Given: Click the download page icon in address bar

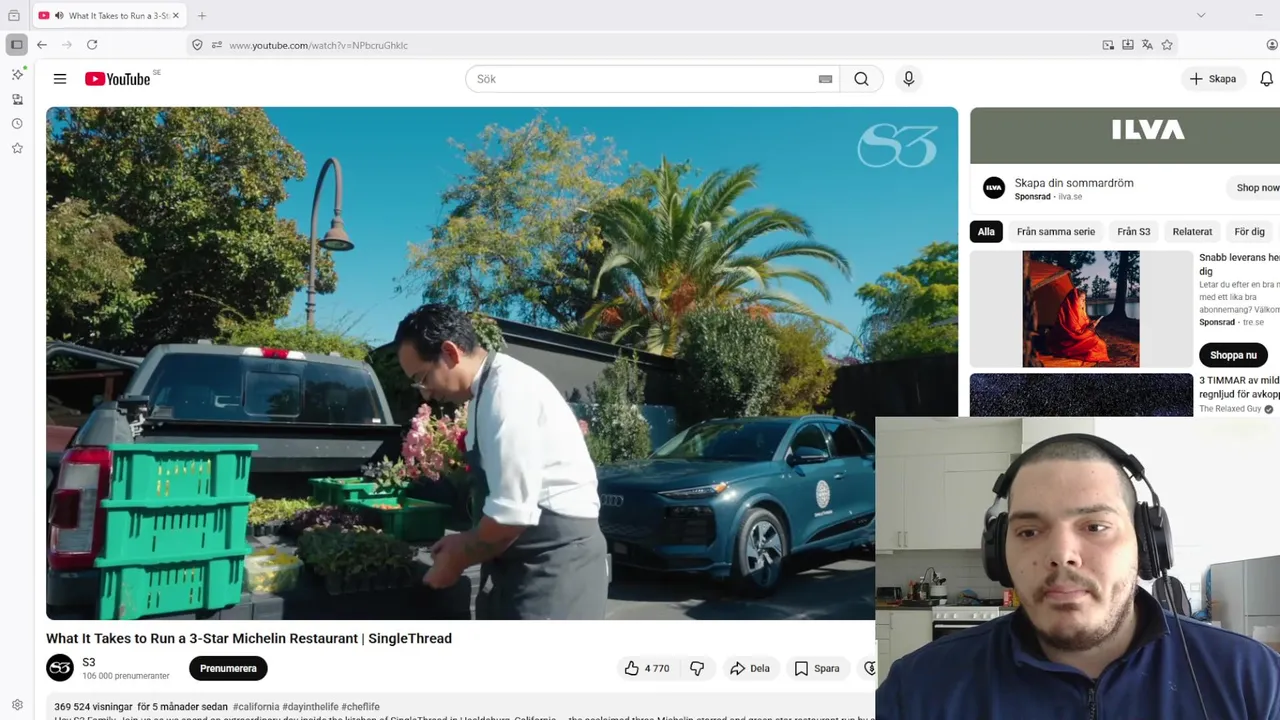Looking at the screenshot, I should click(1128, 45).
